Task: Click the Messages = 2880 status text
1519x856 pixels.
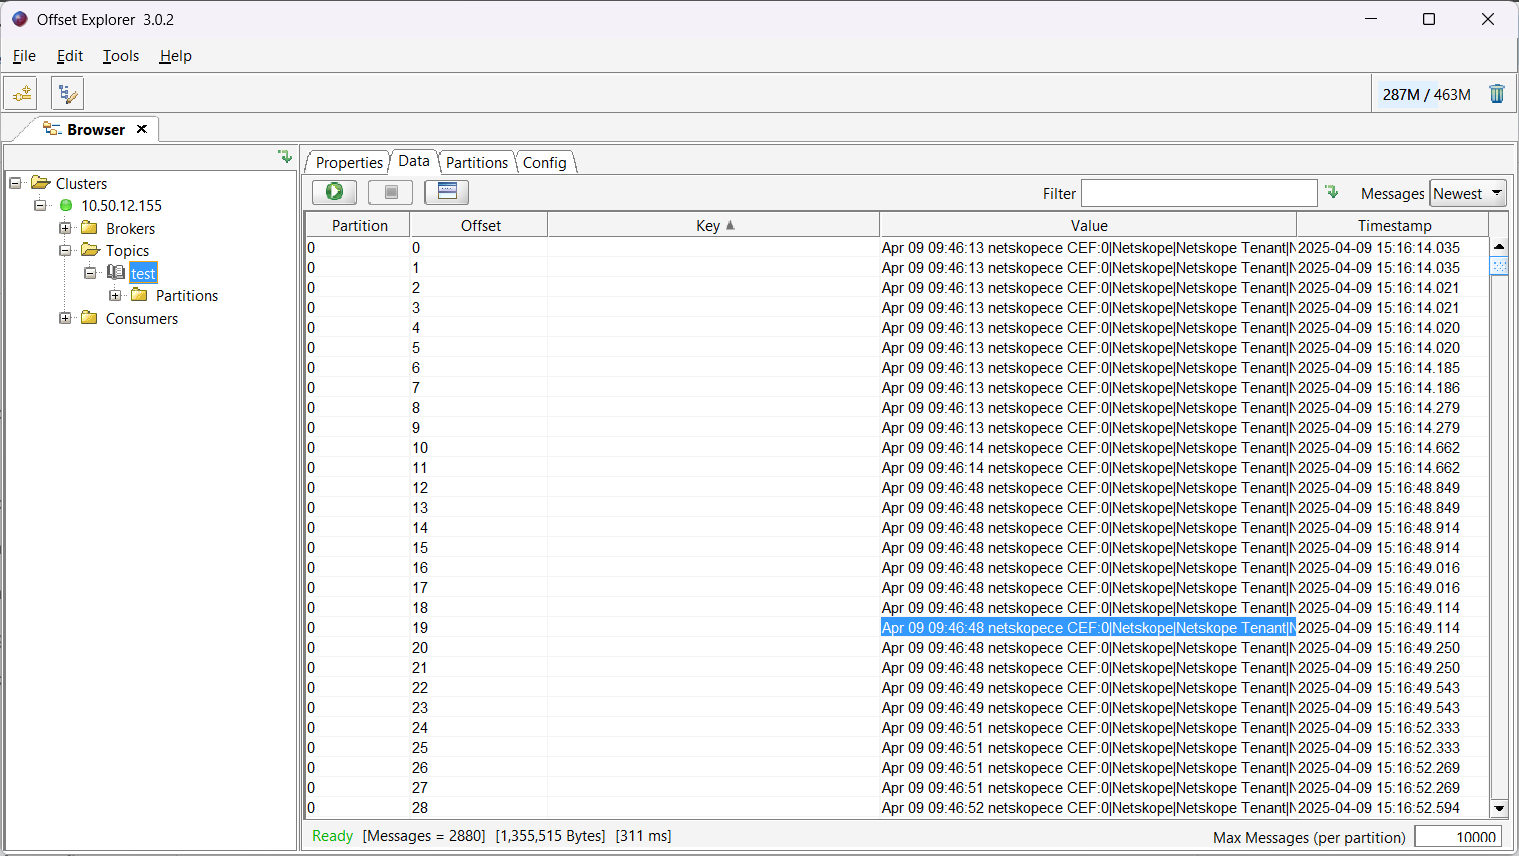Action: tap(424, 836)
